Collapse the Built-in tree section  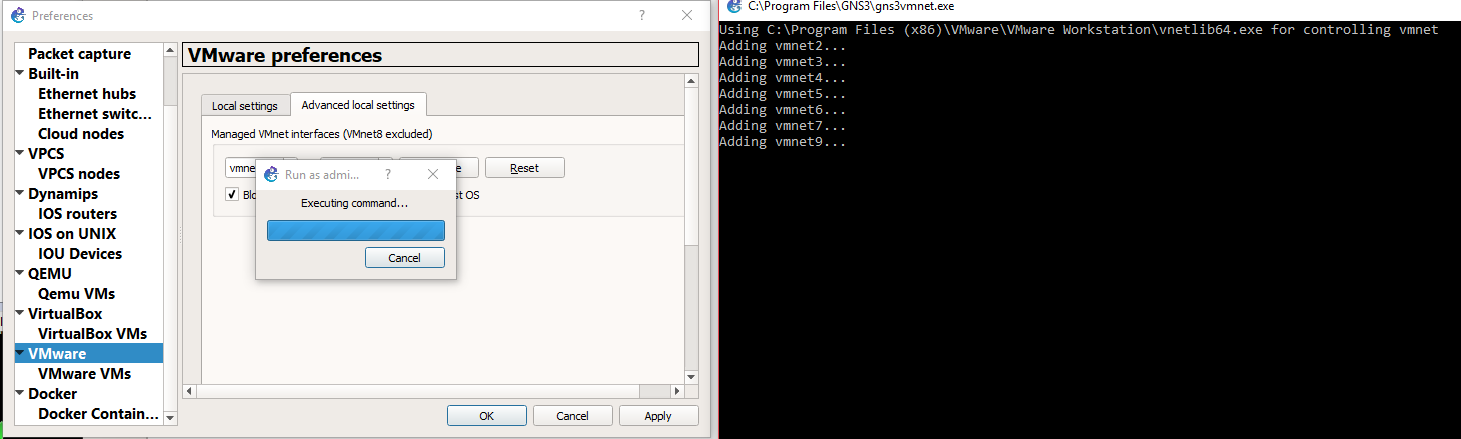20,74
